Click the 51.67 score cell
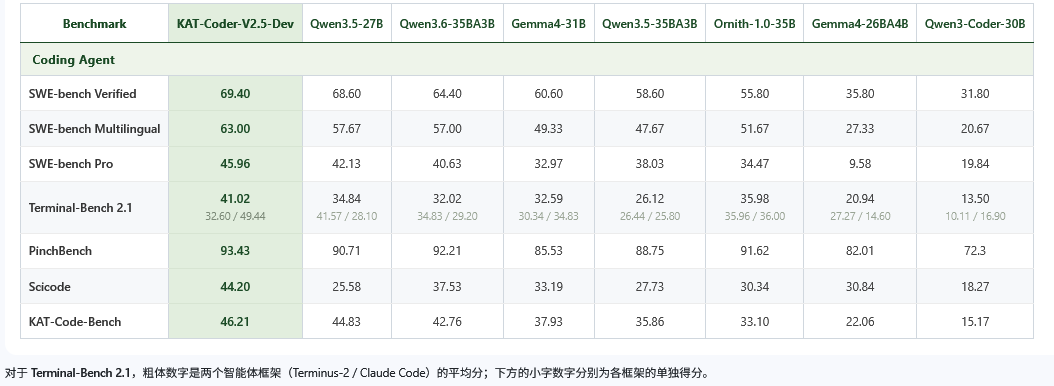The image size is (1054, 386). 754,128
